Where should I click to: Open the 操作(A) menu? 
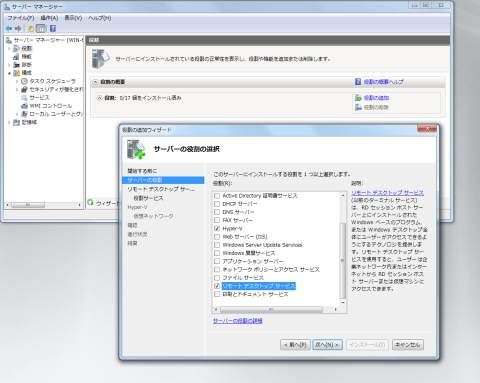[49, 18]
